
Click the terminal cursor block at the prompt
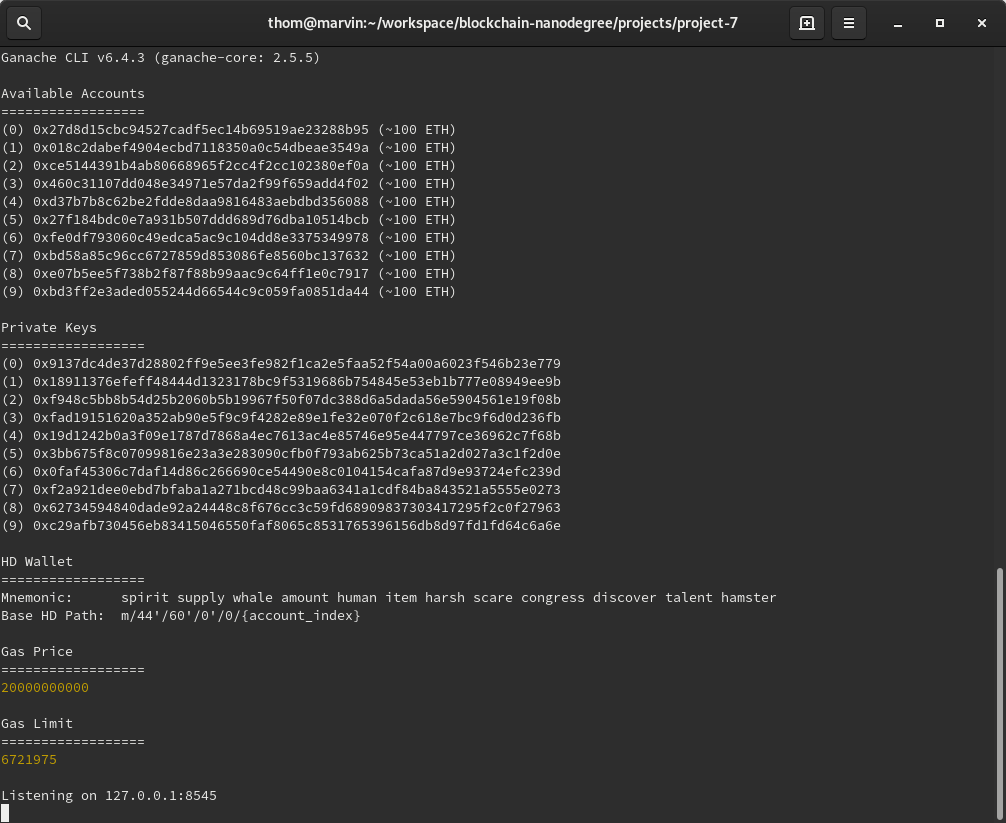pyautogui.click(x=5, y=813)
